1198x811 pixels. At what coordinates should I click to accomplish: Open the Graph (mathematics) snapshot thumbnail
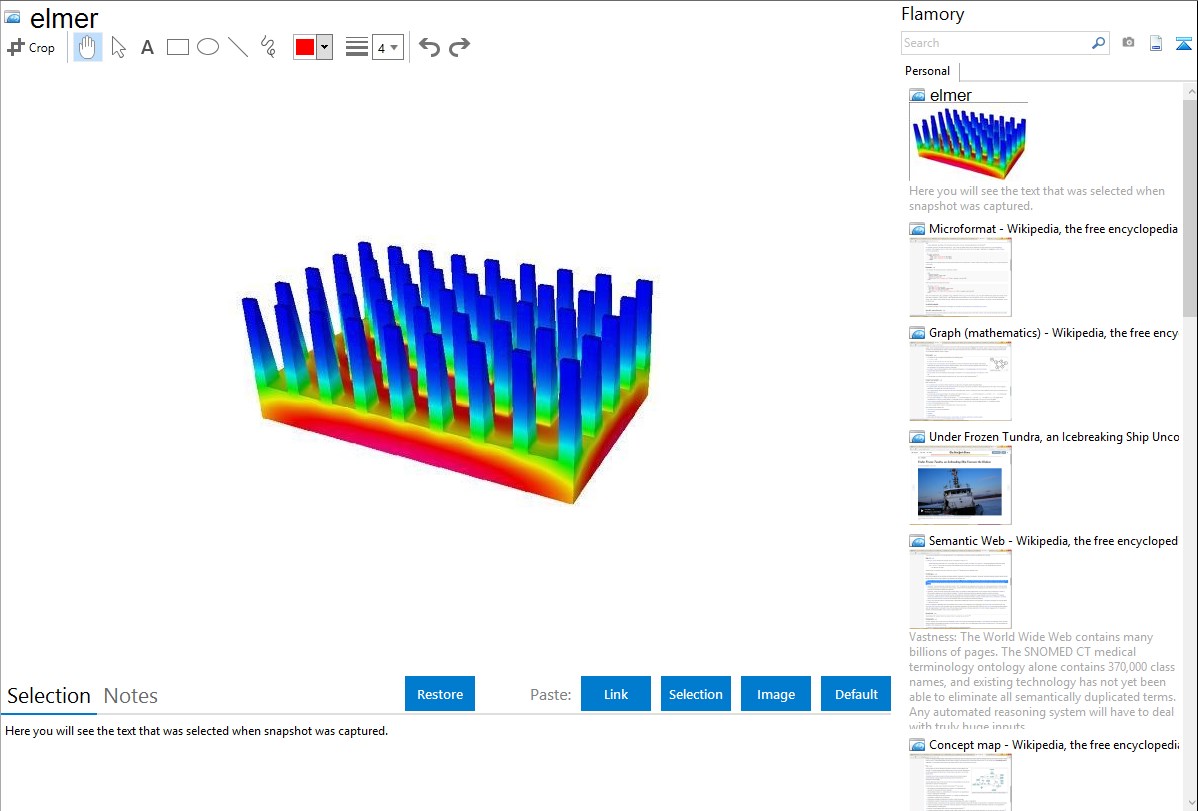click(x=960, y=381)
